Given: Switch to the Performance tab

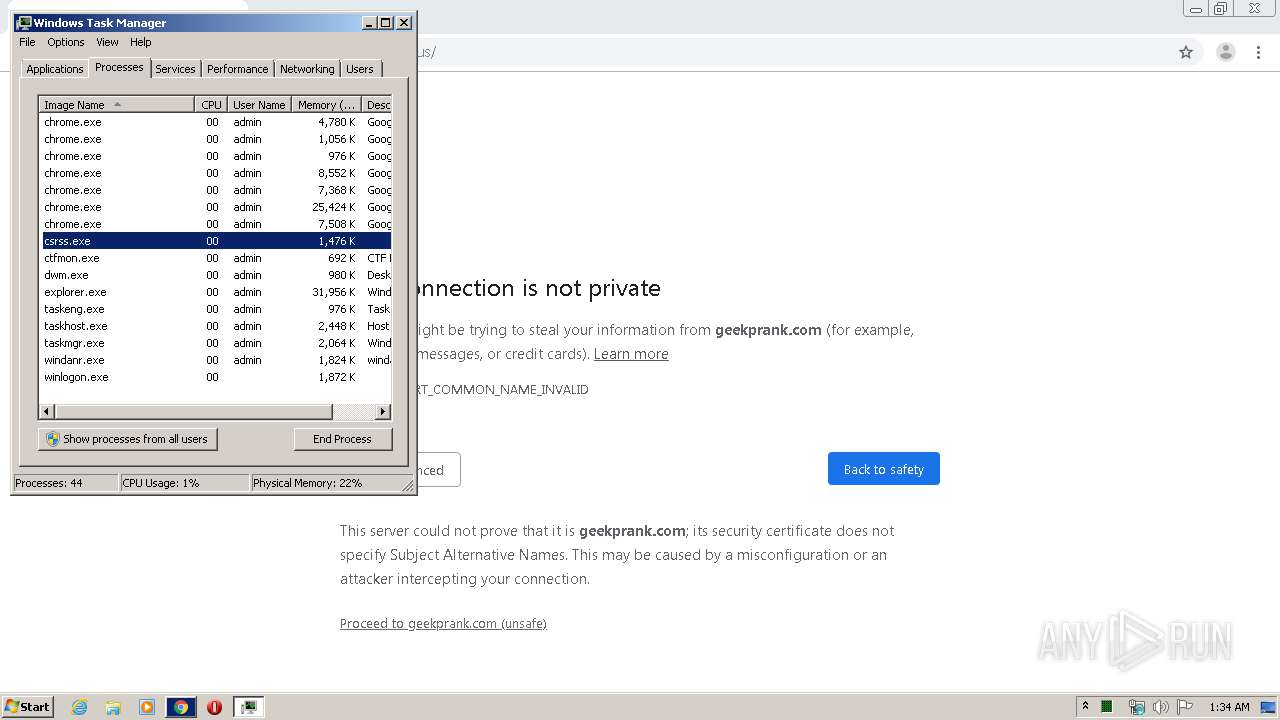Looking at the screenshot, I should pos(237,69).
